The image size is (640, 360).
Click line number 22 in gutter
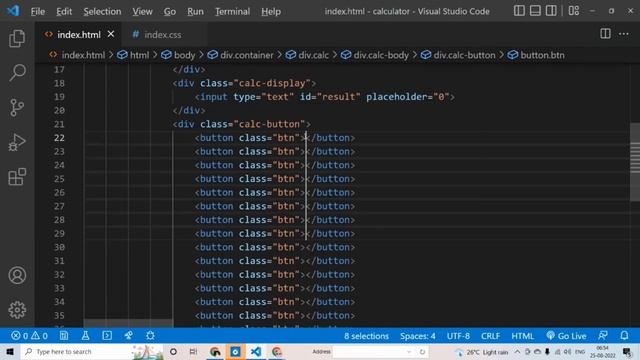59,138
